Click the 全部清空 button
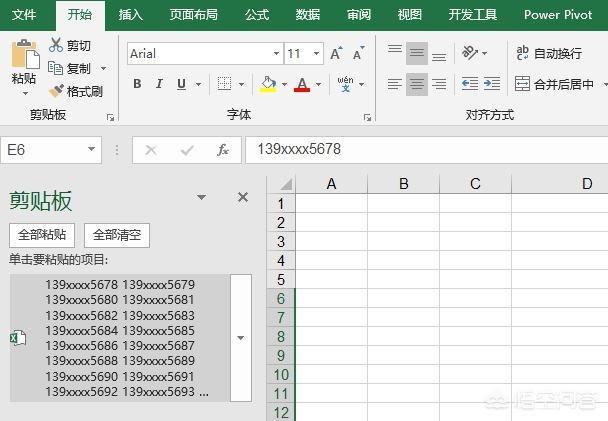 click(x=117, y=235)
